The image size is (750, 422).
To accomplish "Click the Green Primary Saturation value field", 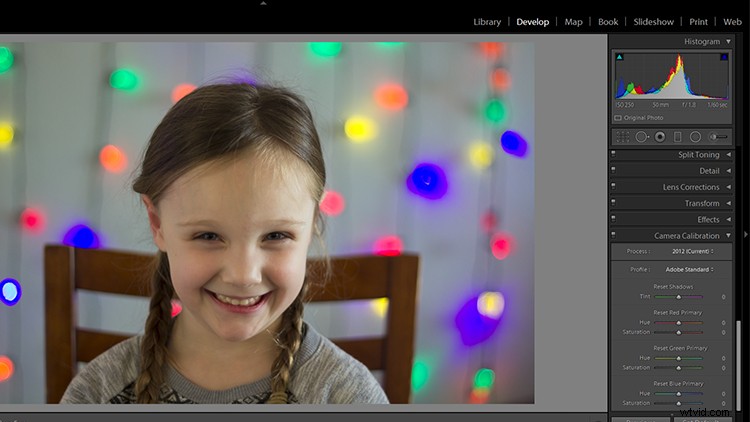I will coord(723,368).
